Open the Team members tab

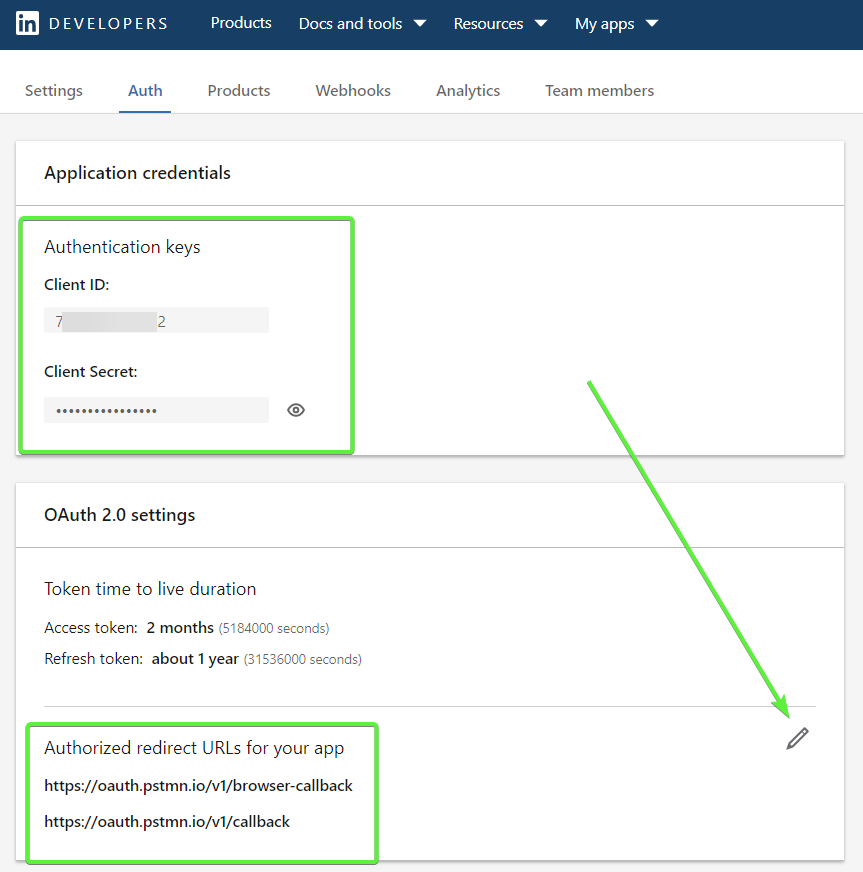[x=599, y=91]
